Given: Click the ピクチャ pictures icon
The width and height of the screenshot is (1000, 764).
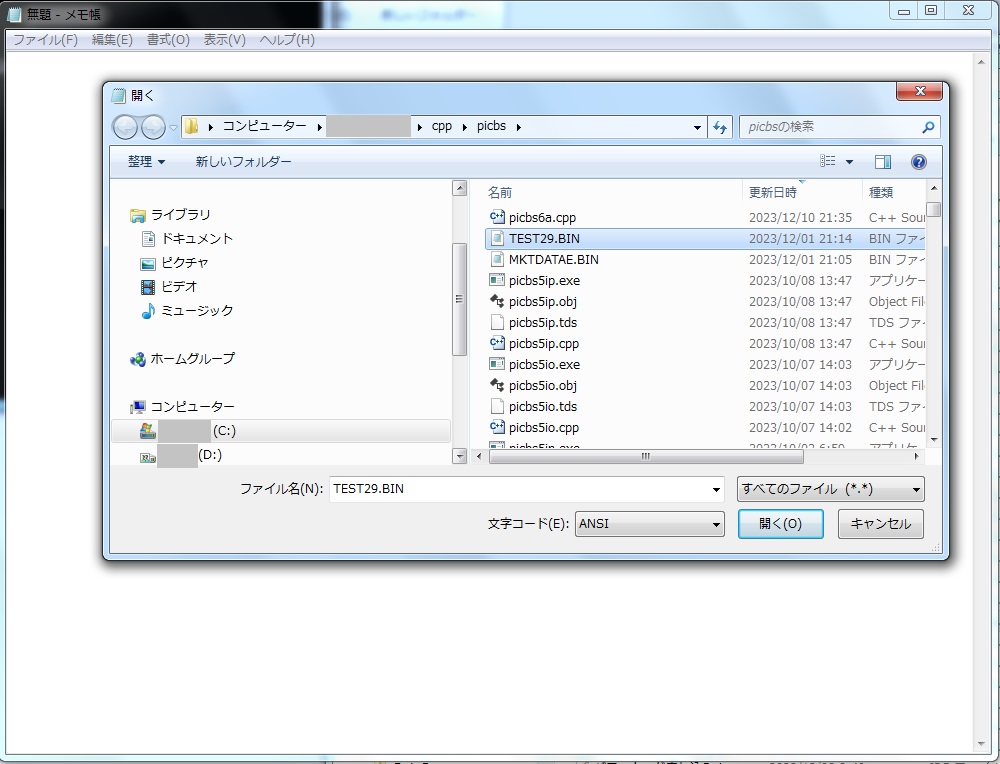Looking at the screenshot, I should (x=148, y=263).
